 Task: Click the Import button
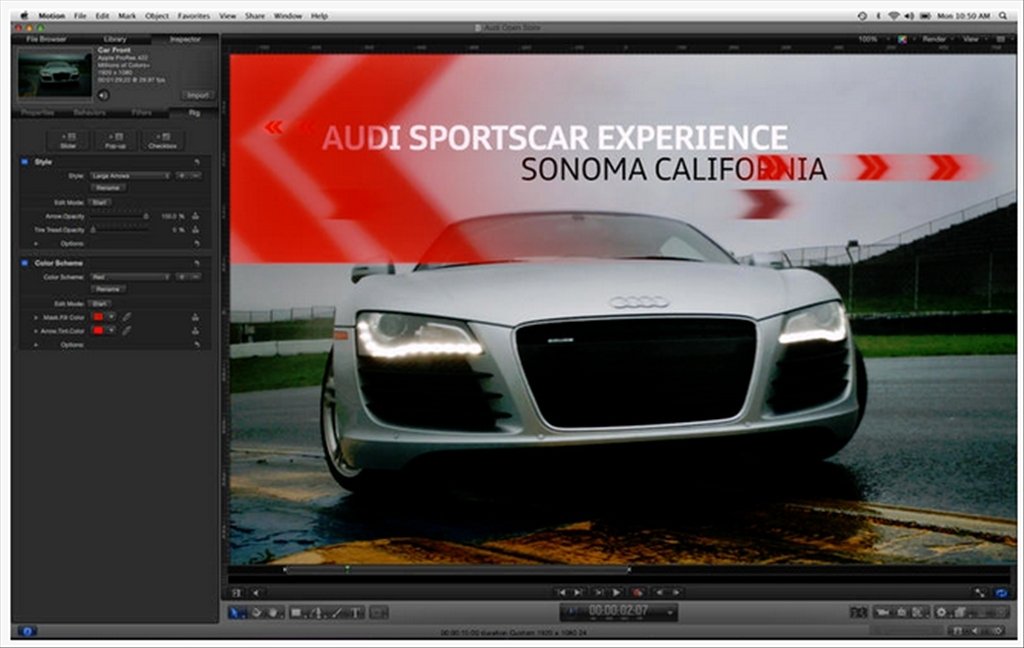pos(197,95)
